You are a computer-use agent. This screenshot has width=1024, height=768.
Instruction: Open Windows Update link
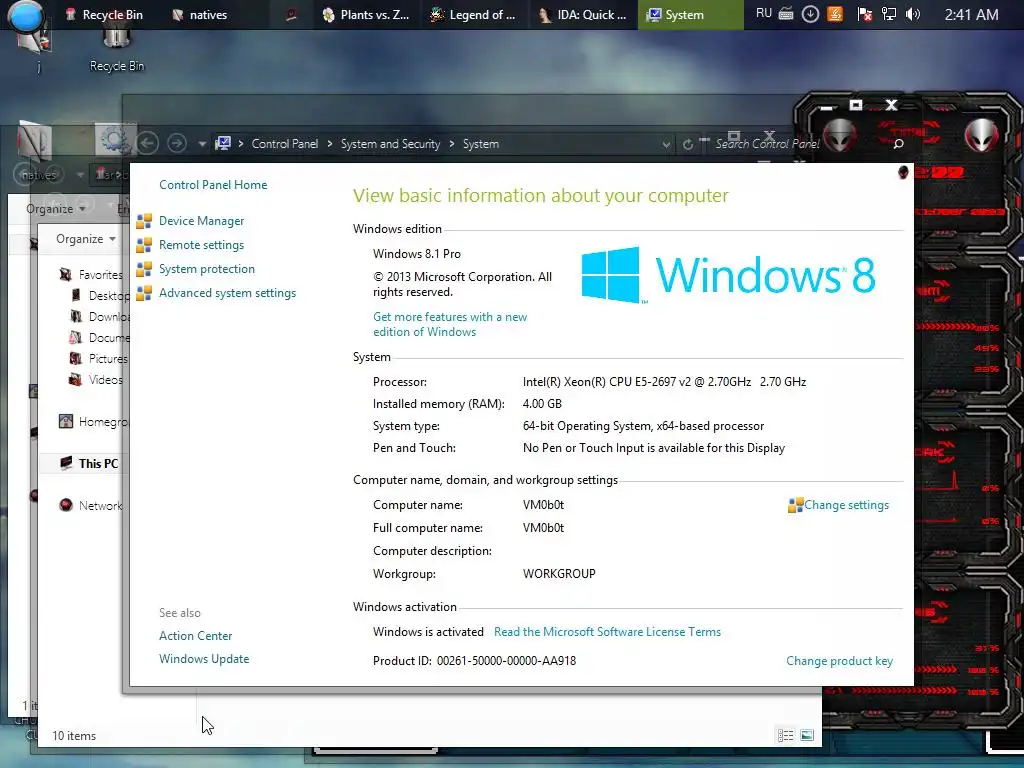[204, 659]
